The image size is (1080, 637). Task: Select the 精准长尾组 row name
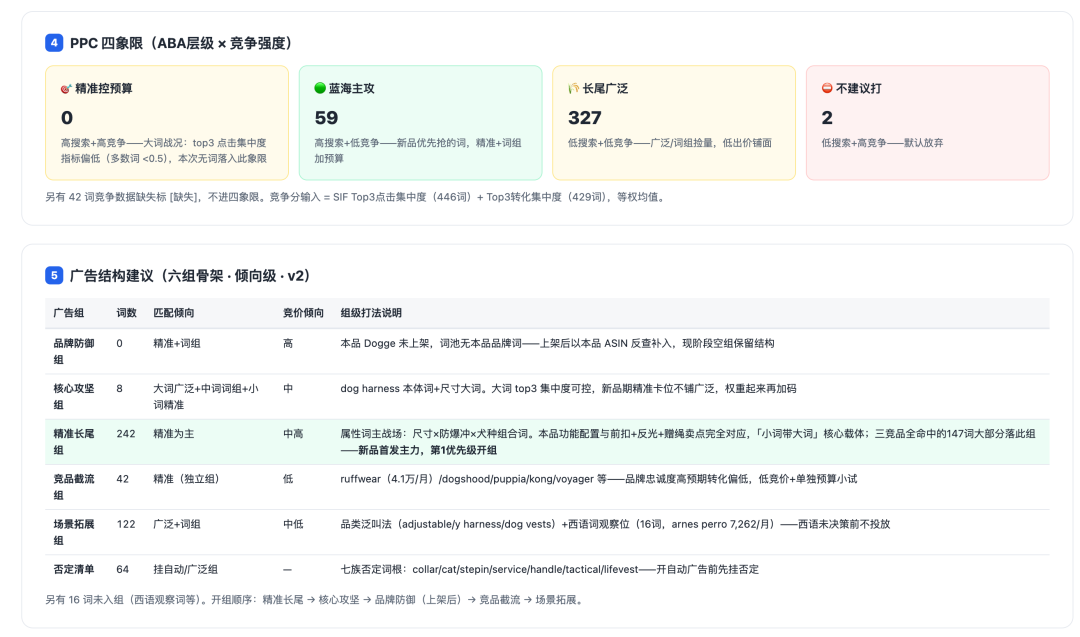tap(74, 442)
